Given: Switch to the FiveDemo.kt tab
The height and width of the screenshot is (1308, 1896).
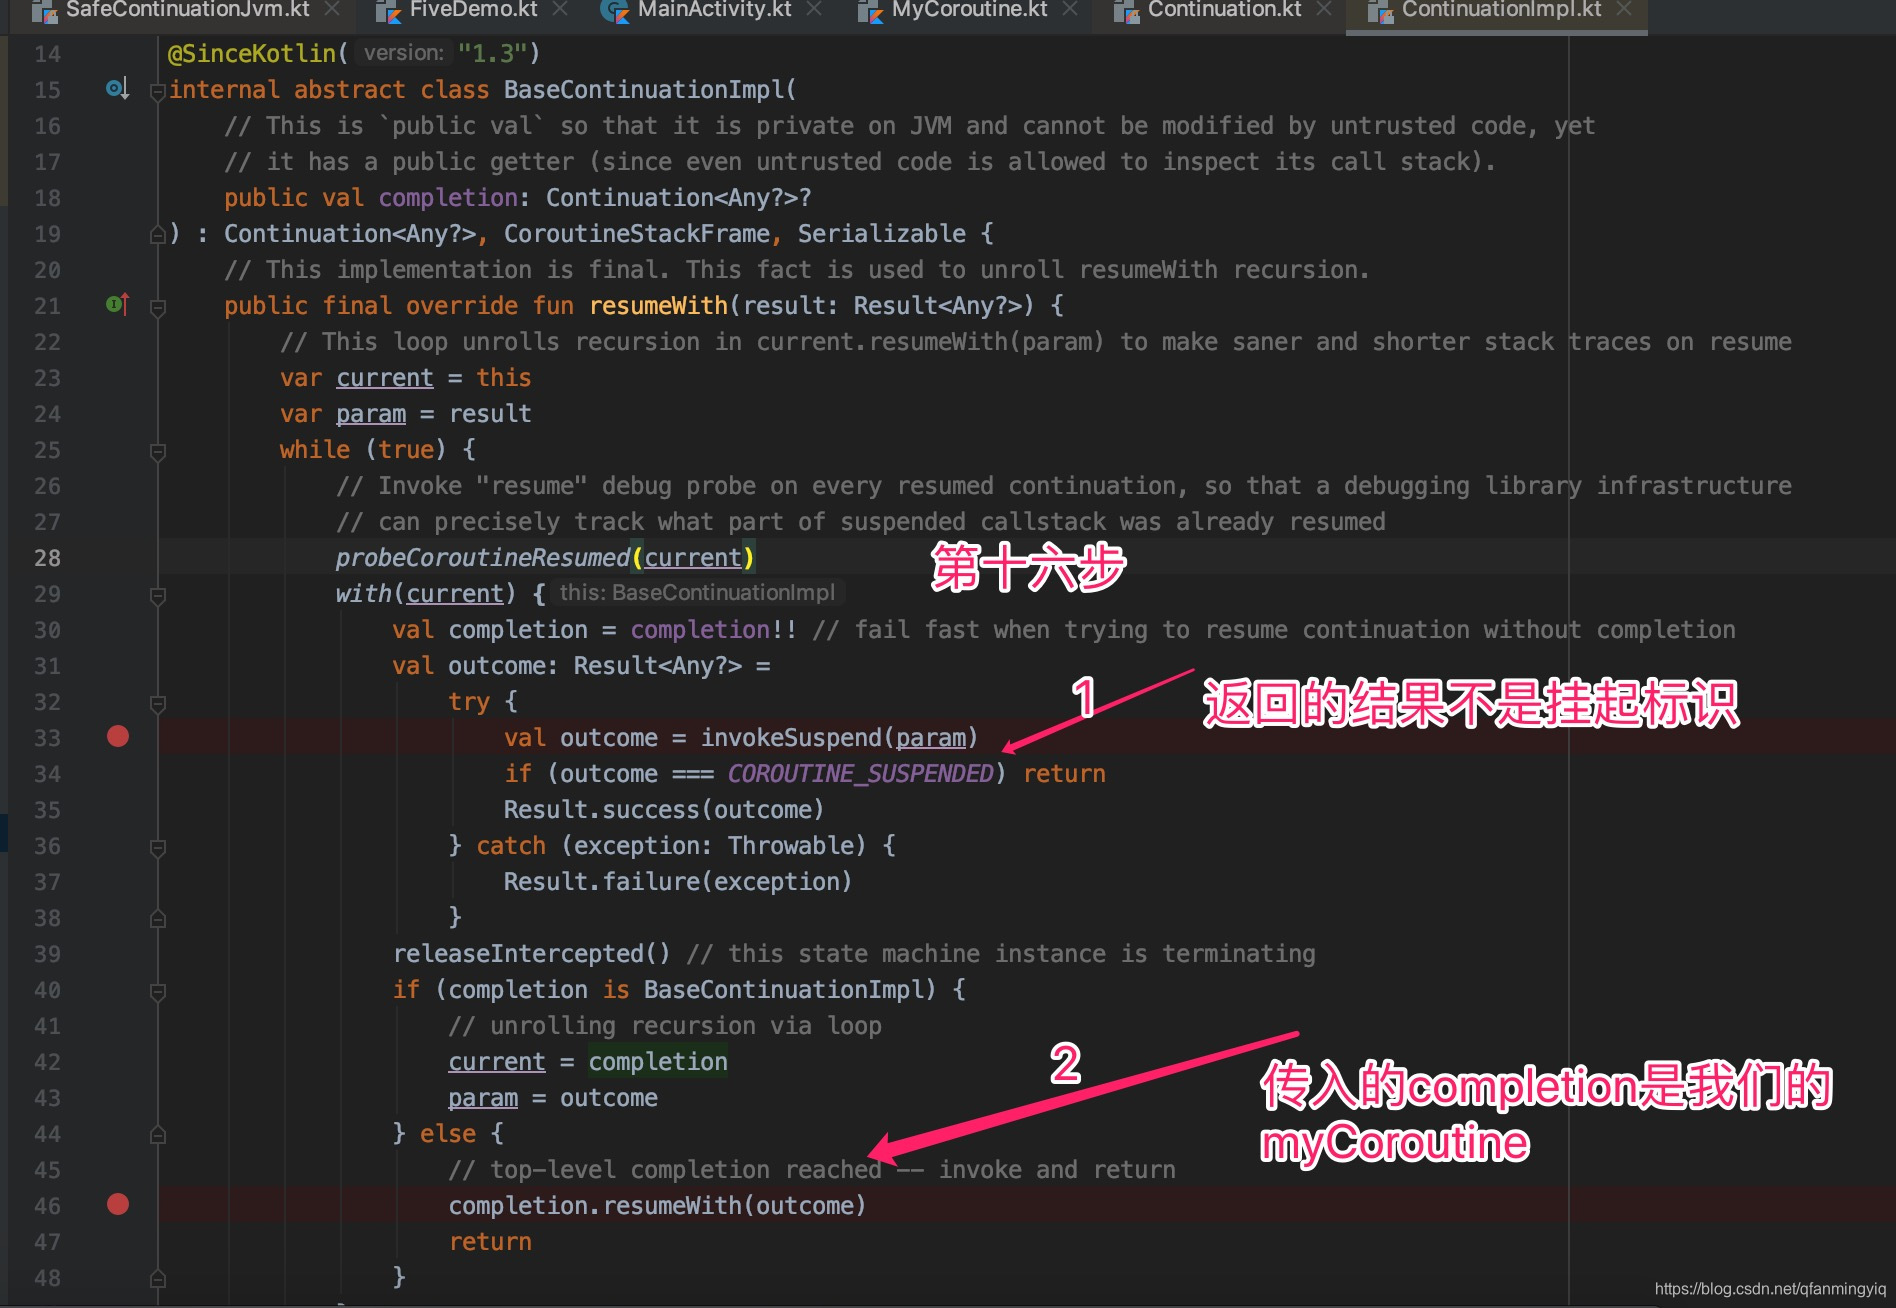Looking at the screenshot, I should [473, 10].
